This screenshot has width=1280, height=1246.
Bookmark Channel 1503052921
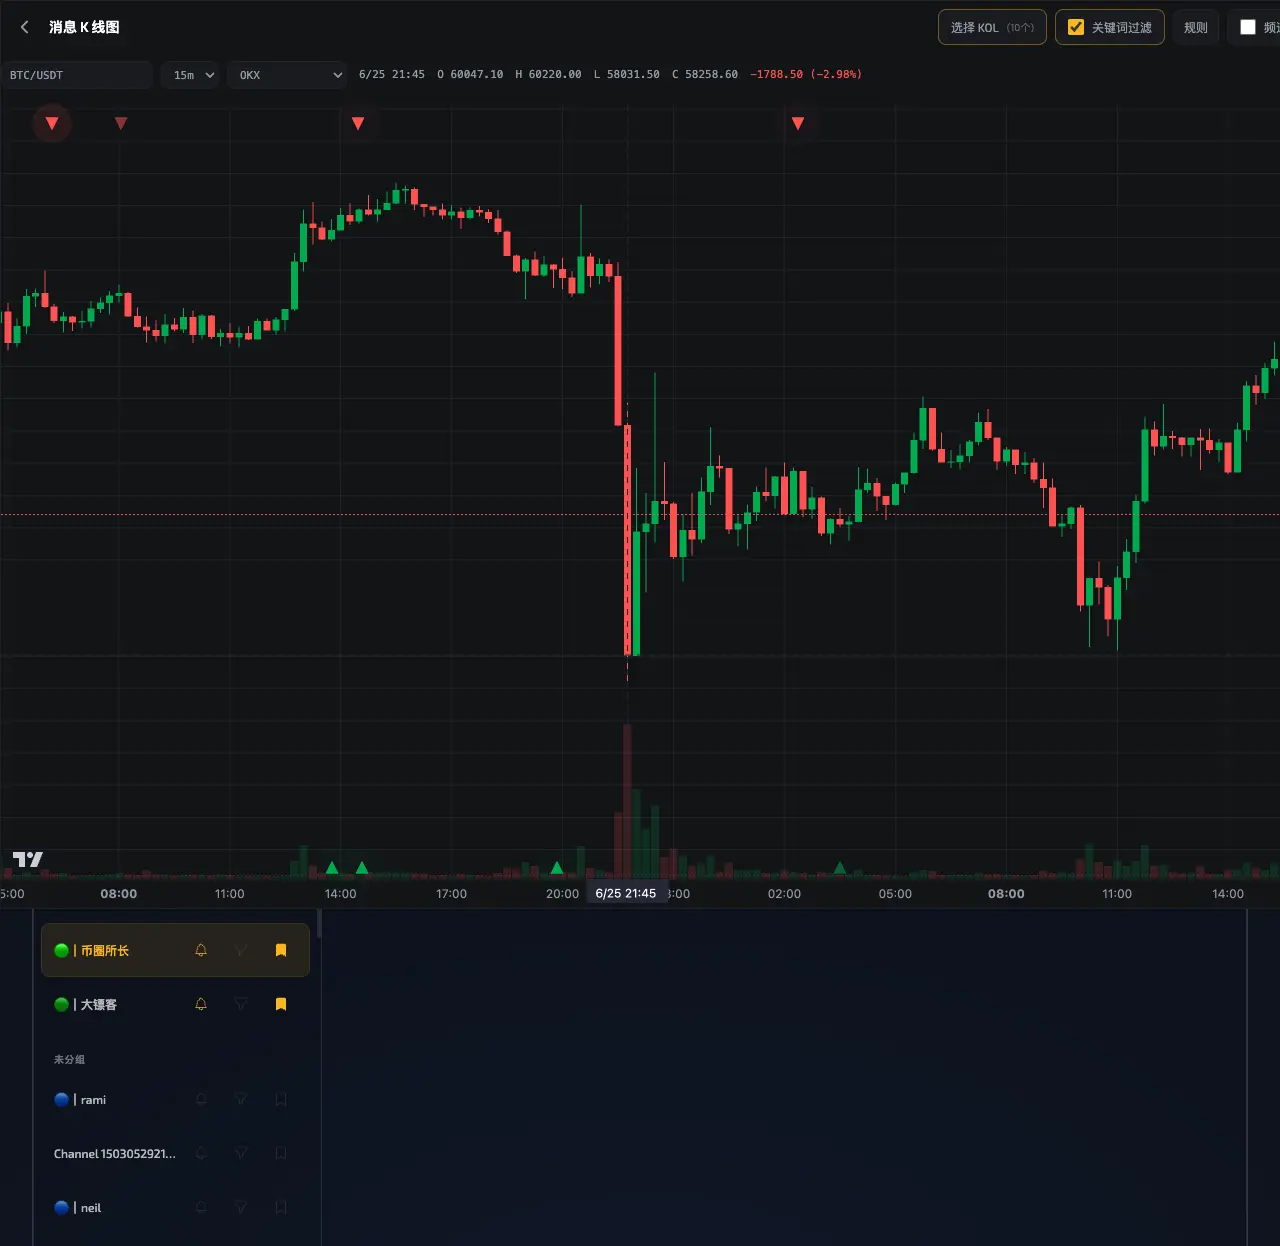point(281,1153)
